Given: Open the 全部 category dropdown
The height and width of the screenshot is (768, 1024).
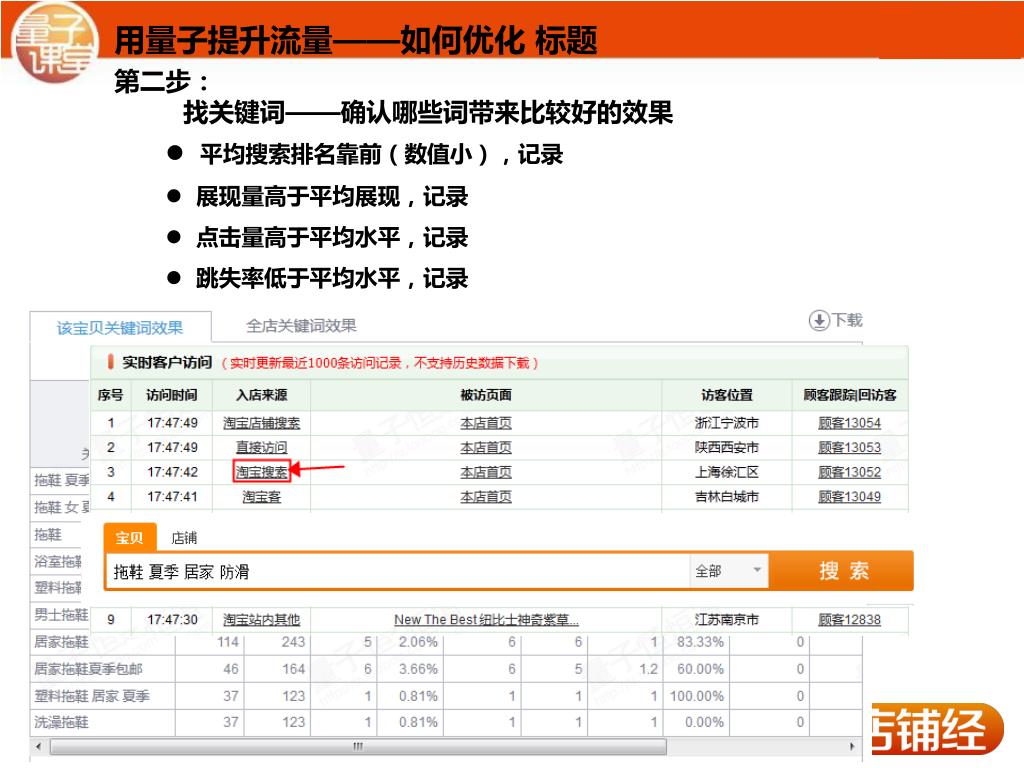Looking at the screenshot, I should (x=728, y=571).
